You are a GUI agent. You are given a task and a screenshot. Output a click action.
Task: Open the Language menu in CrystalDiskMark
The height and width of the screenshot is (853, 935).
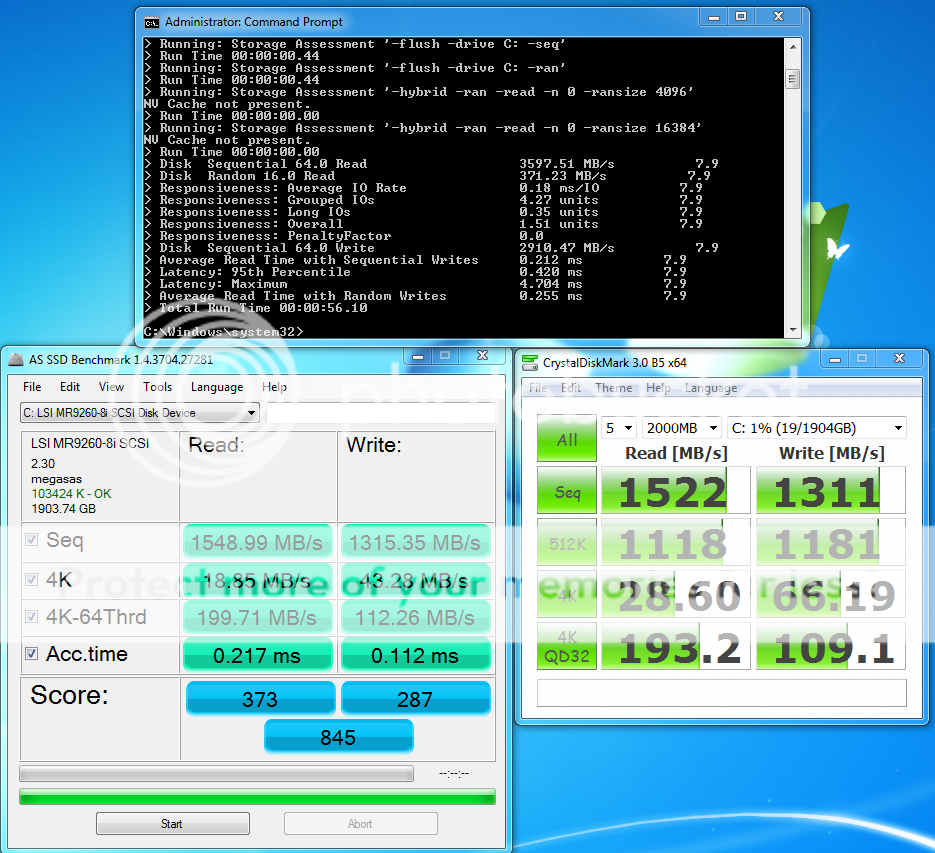[x=711, y=388]
